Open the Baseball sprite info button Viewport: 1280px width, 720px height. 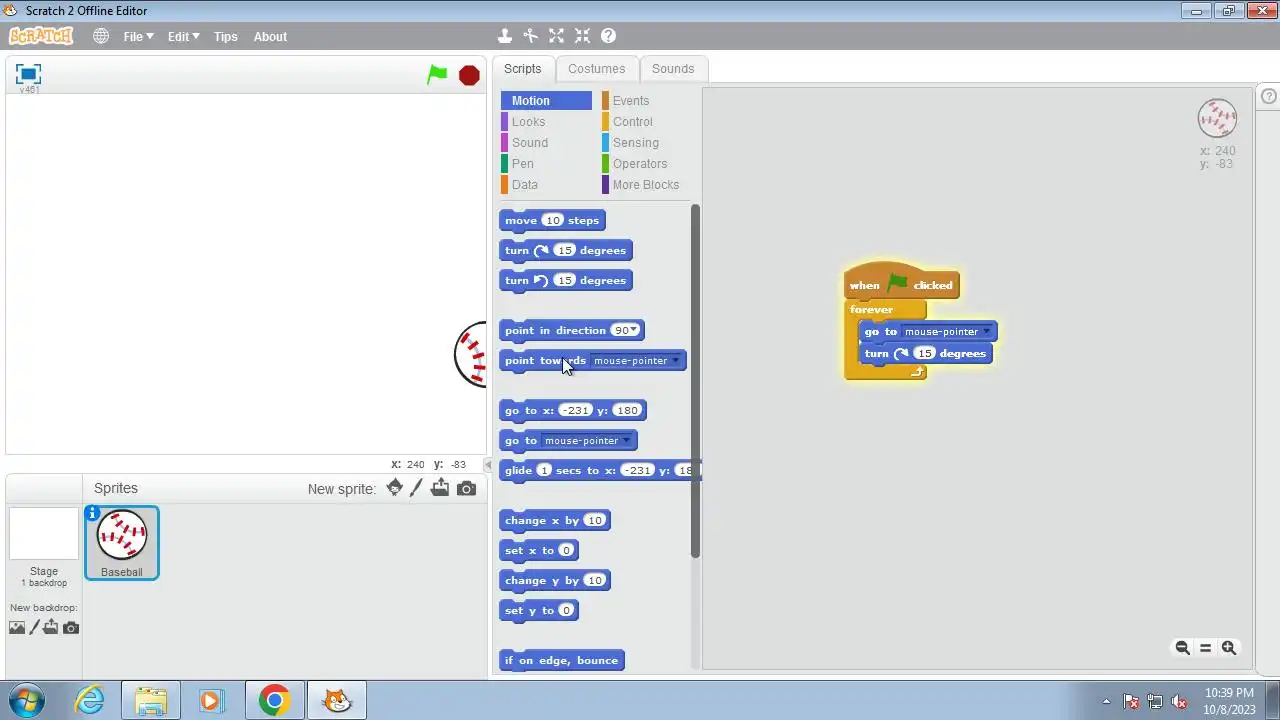[x=93, y=514]
